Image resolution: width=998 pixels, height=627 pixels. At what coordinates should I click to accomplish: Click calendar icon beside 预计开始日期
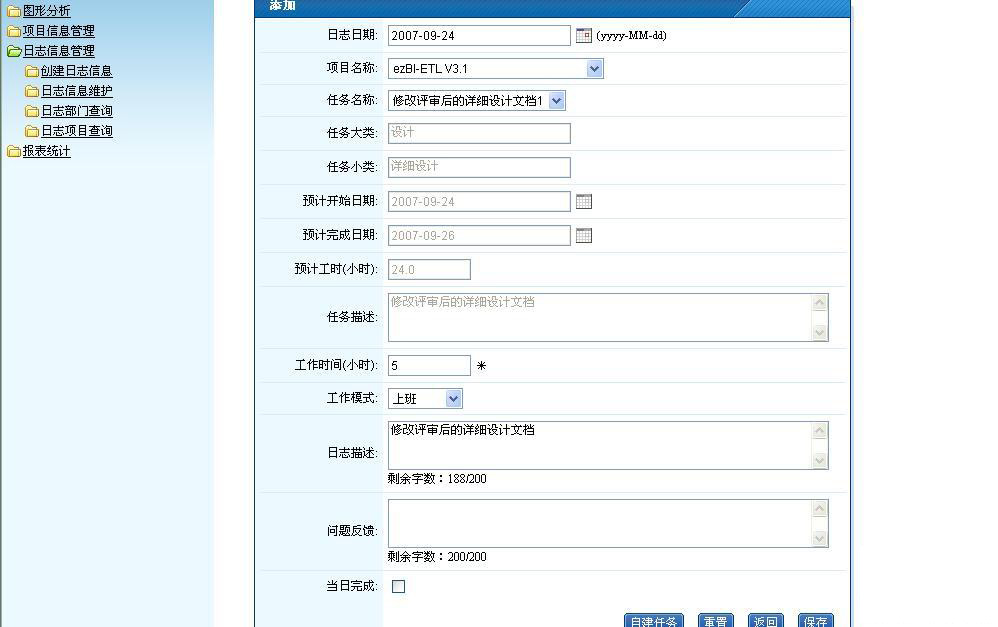point(584,201)
